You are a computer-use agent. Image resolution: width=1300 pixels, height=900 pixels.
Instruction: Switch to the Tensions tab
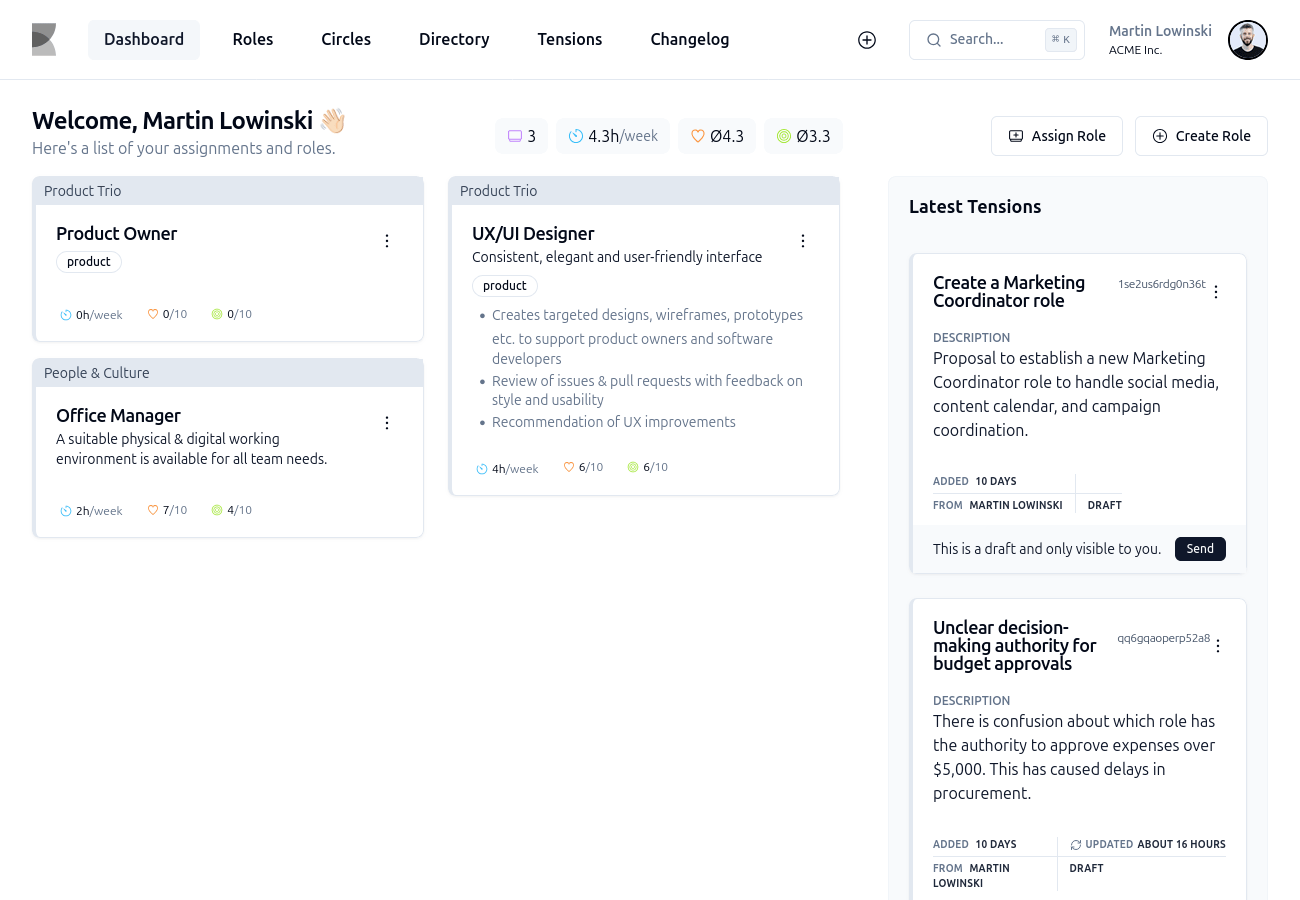pos(570,39)
